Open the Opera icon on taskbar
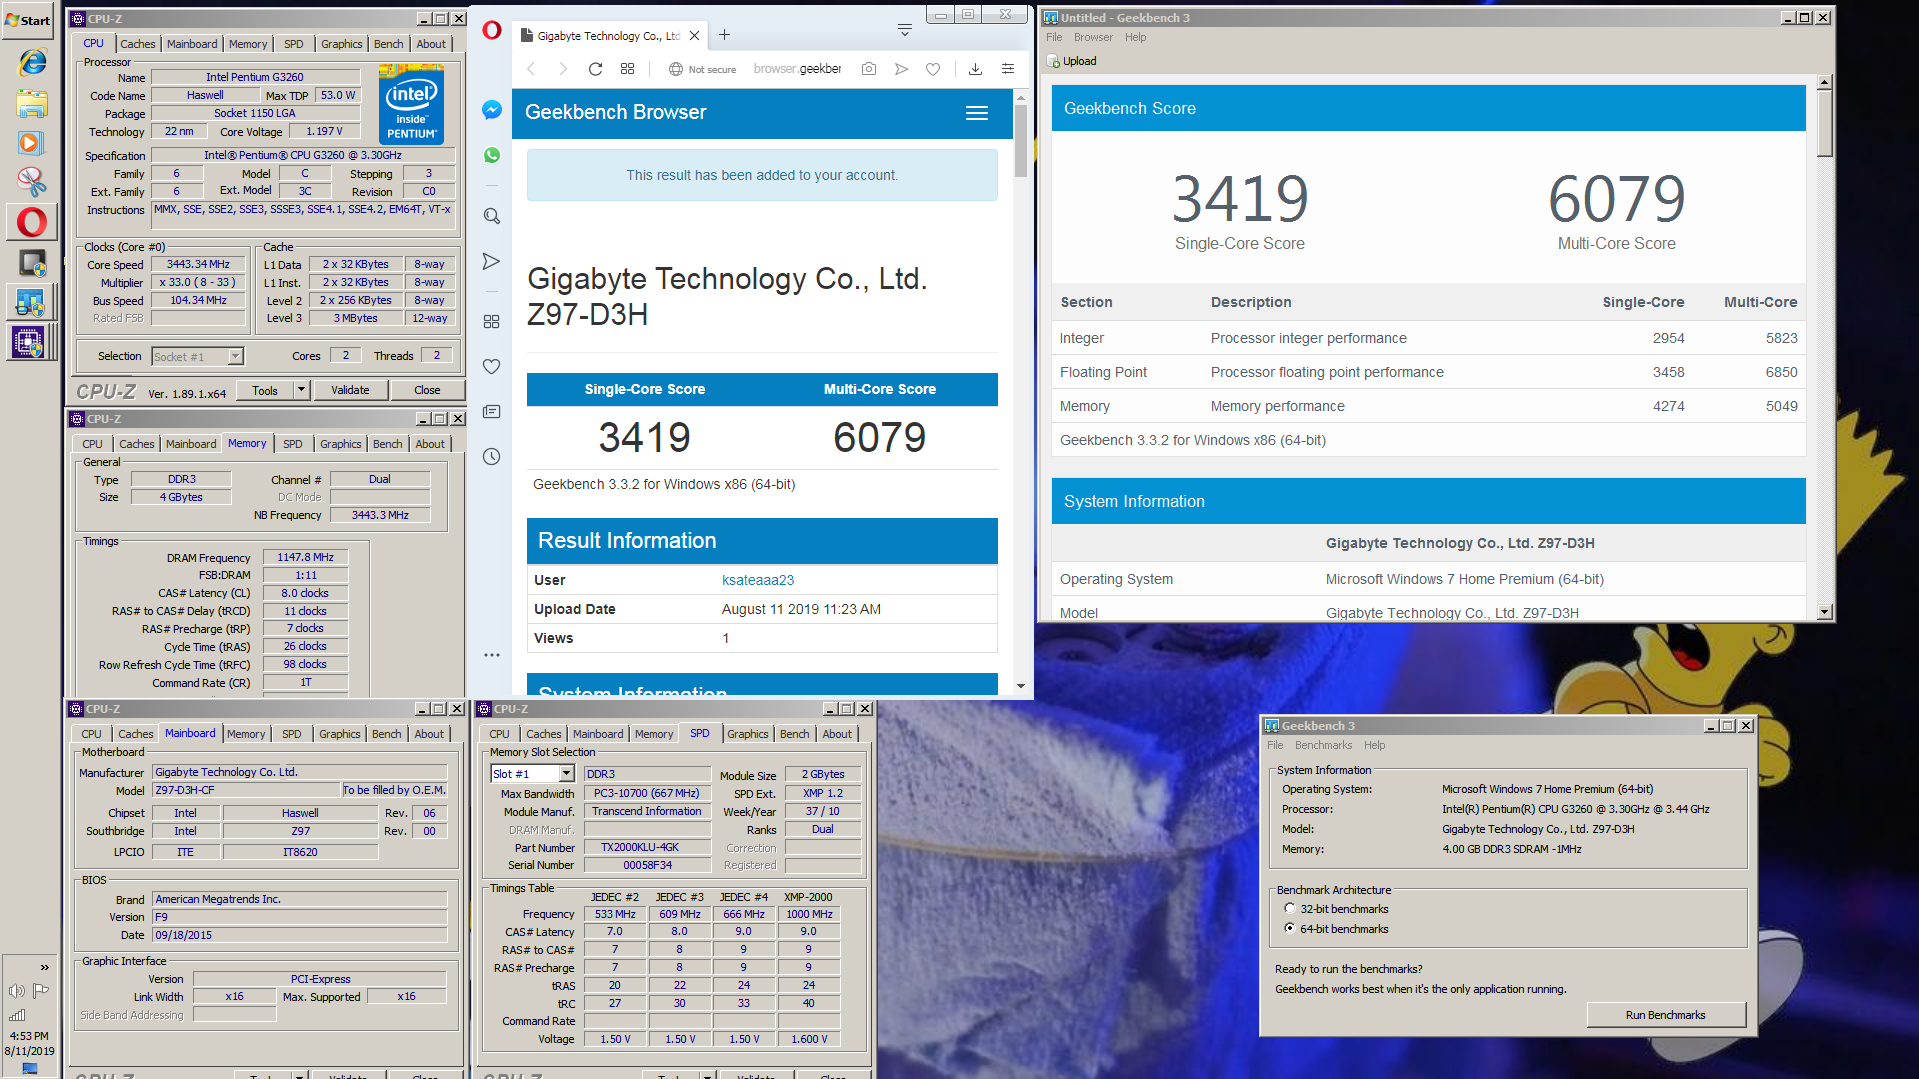1919x1079 pixels. [31, 222]
